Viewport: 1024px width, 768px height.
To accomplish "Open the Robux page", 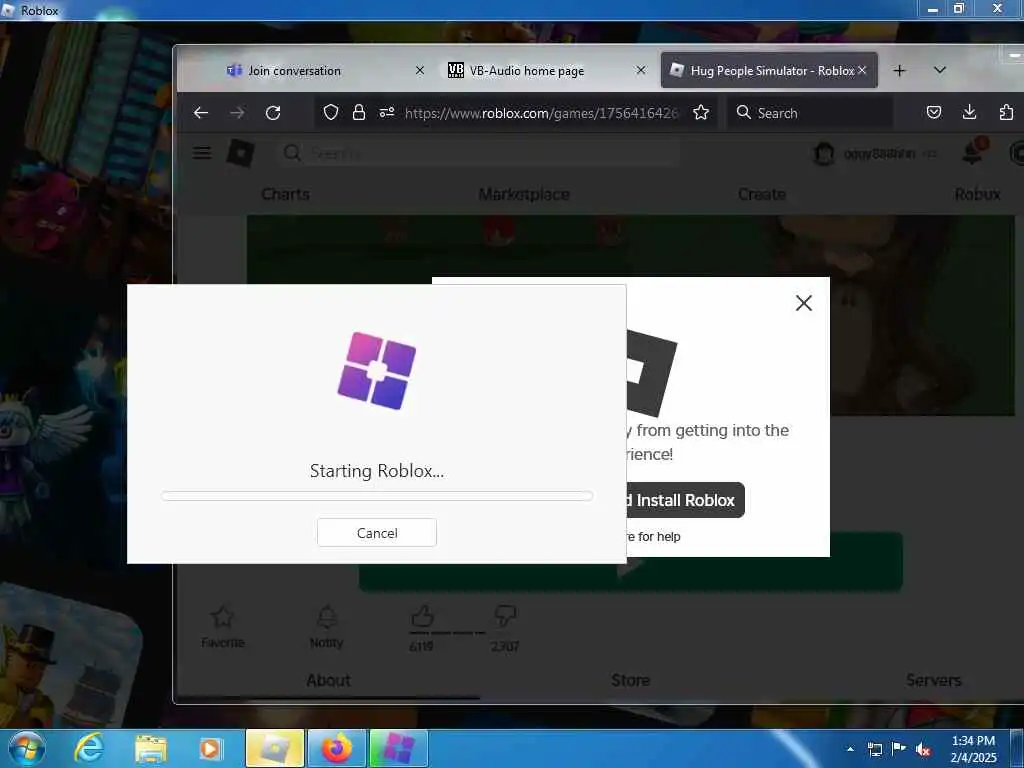I will click(x=977, y=195).
